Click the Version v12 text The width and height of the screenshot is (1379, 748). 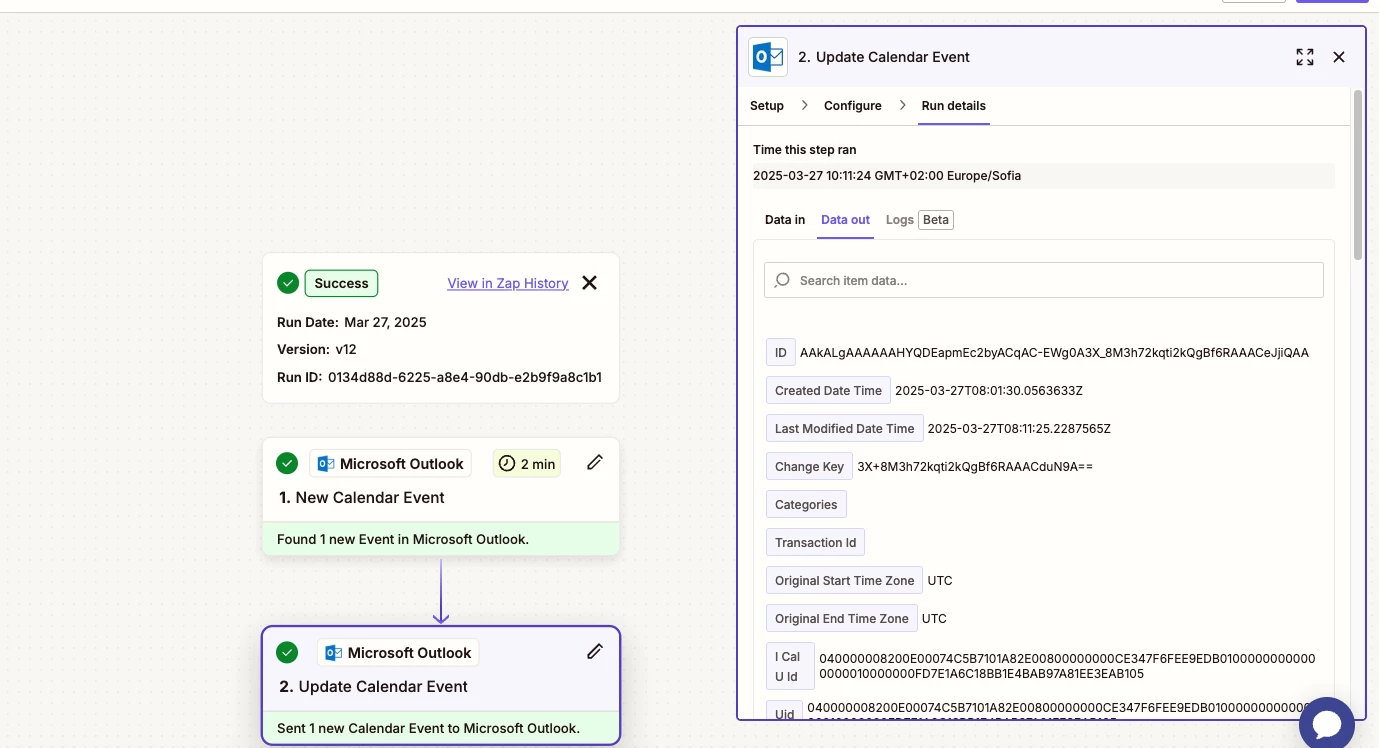[x=317, y=350]
